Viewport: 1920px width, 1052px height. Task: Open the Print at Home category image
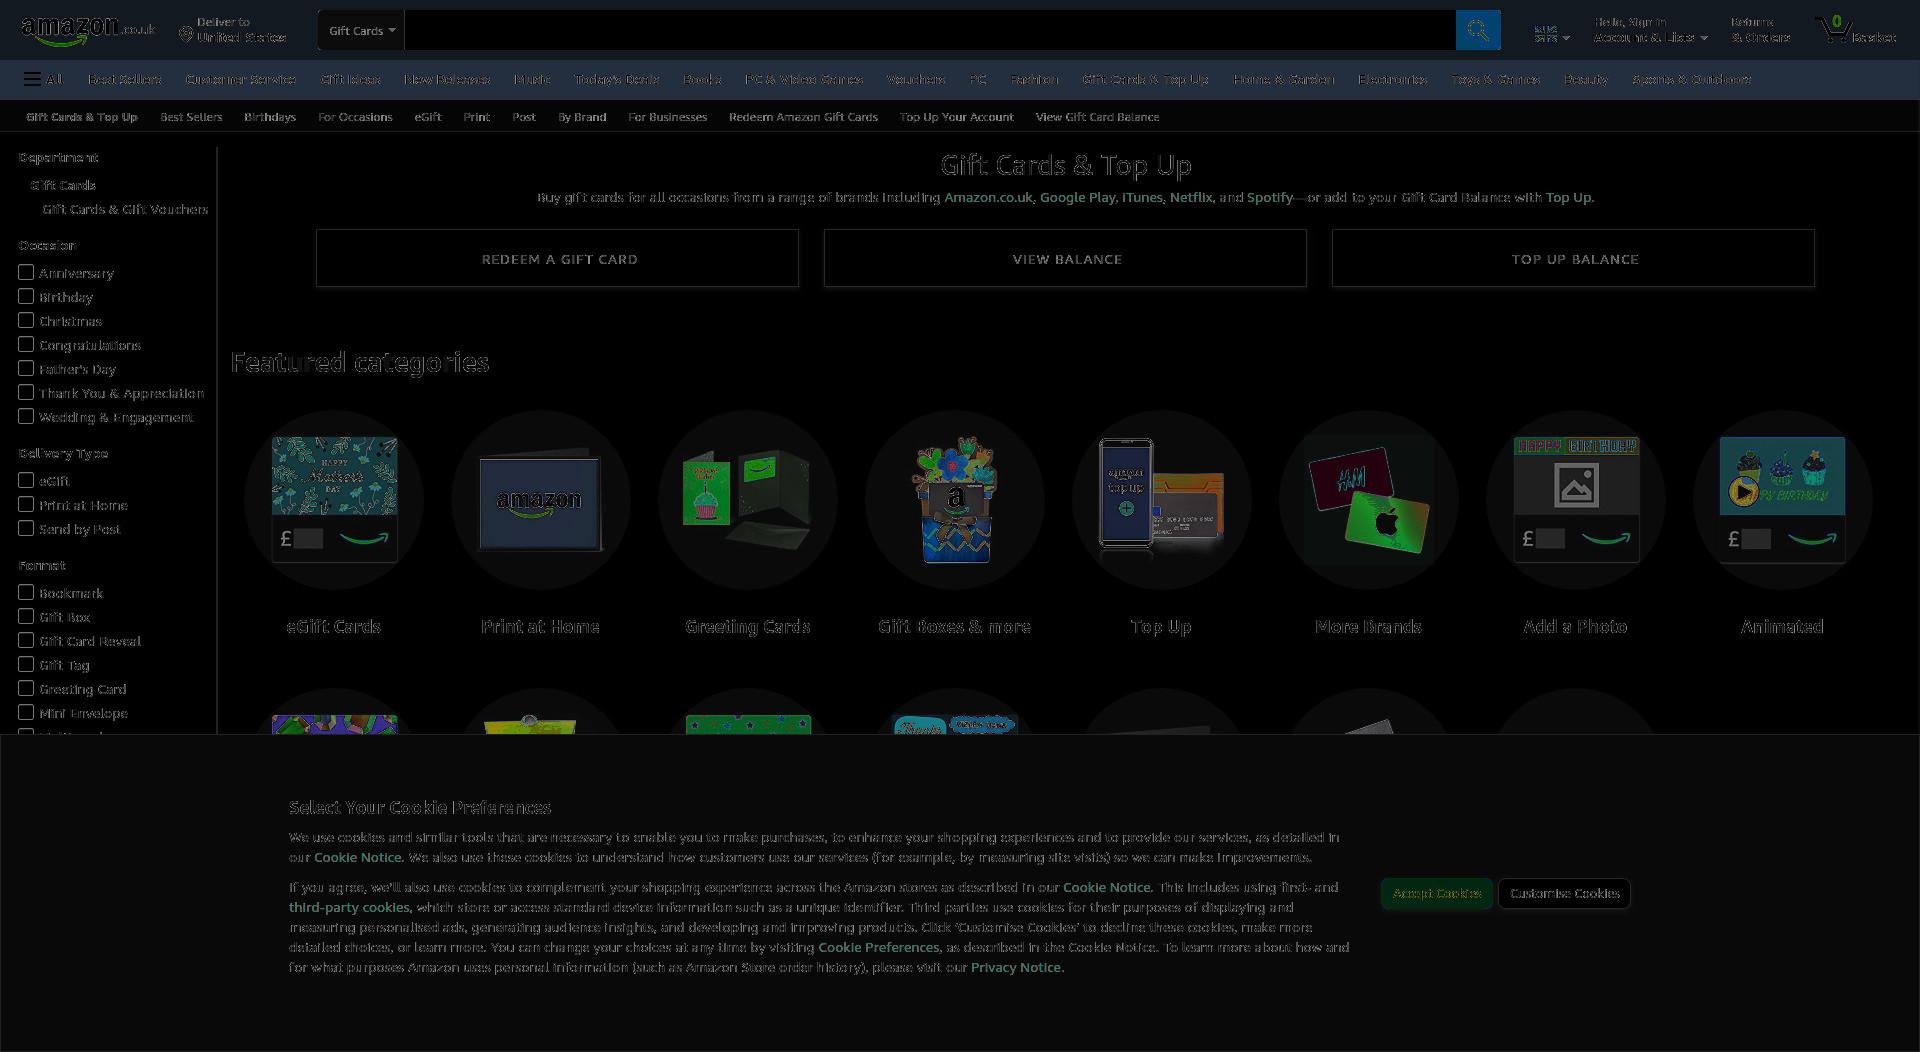[x=541, y=499]
